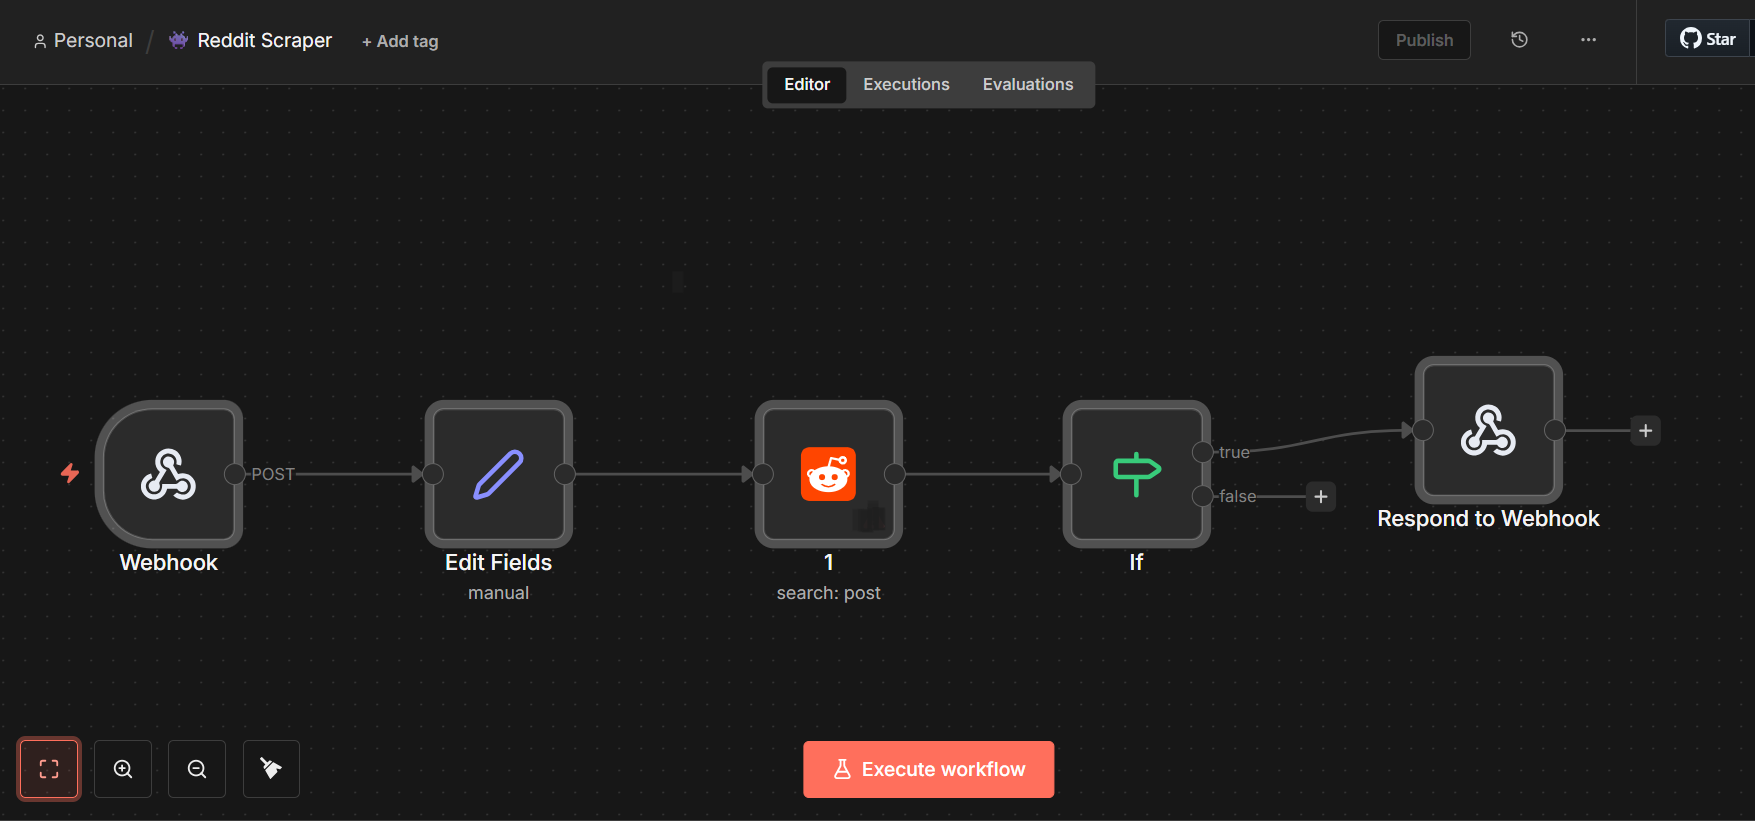Open the three-dot workflow menu
Image resolution: width=1755 pixels, height=821 pixels.
pyautogui.click(x=1588, y=40)
